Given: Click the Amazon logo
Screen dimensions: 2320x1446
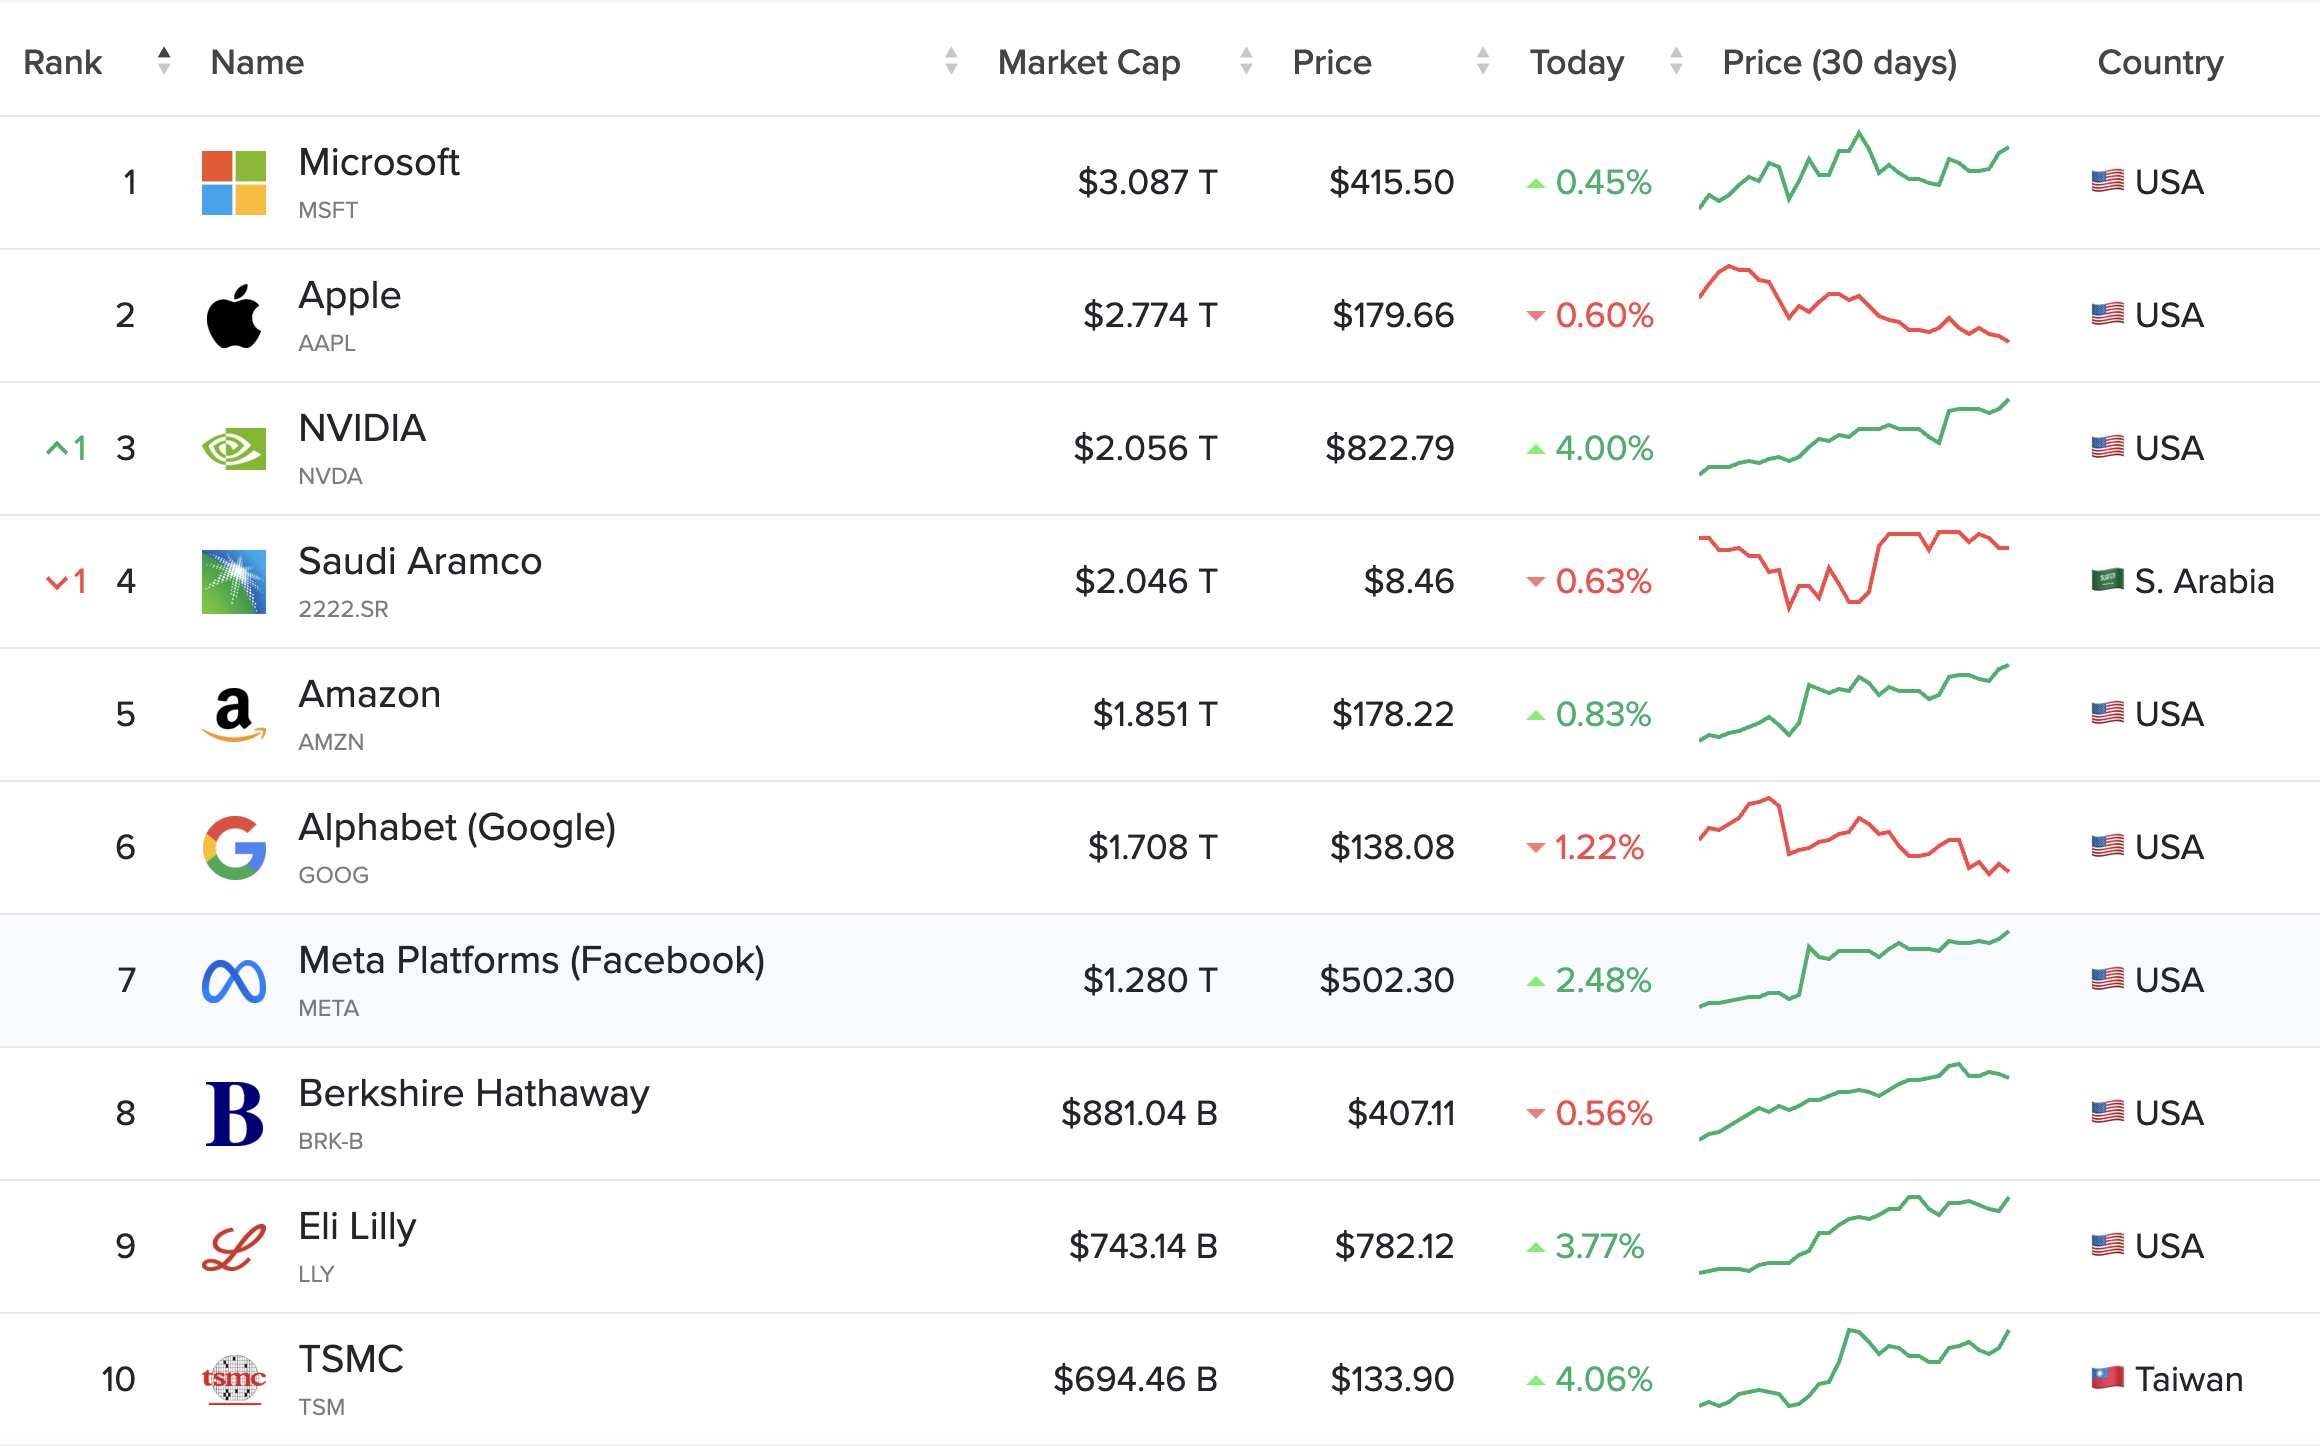Looking at the screenshot, I should (x=232, y=714).
